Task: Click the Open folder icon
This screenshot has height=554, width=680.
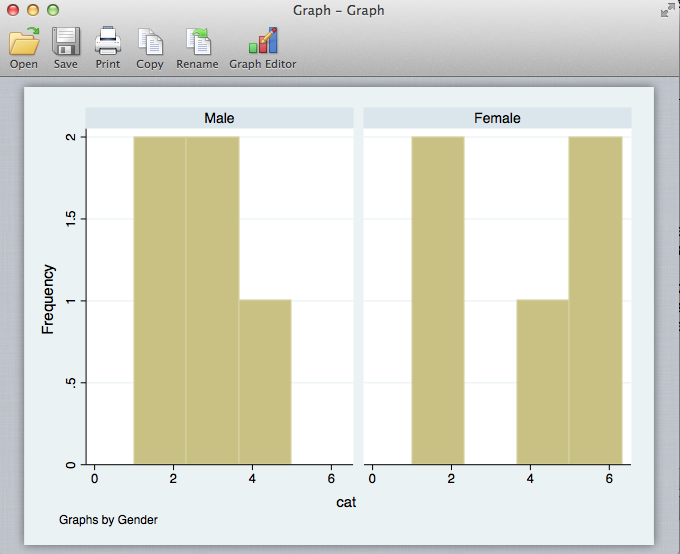Action: 23,42
